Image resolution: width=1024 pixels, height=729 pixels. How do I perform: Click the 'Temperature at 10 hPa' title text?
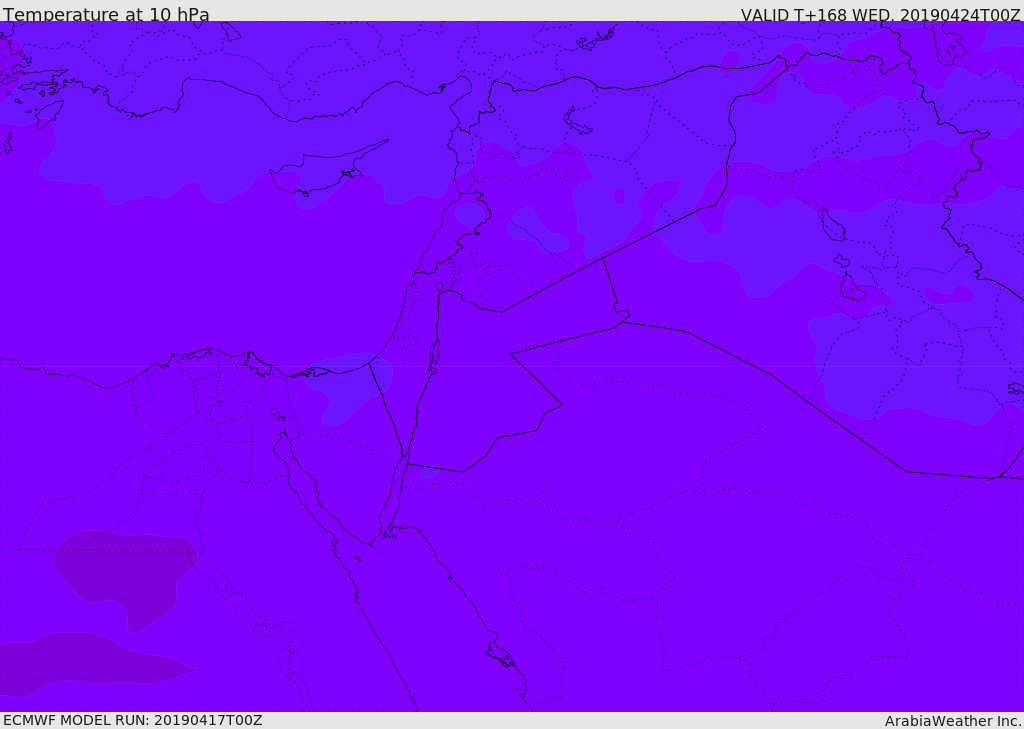click(x=106, y=14)
